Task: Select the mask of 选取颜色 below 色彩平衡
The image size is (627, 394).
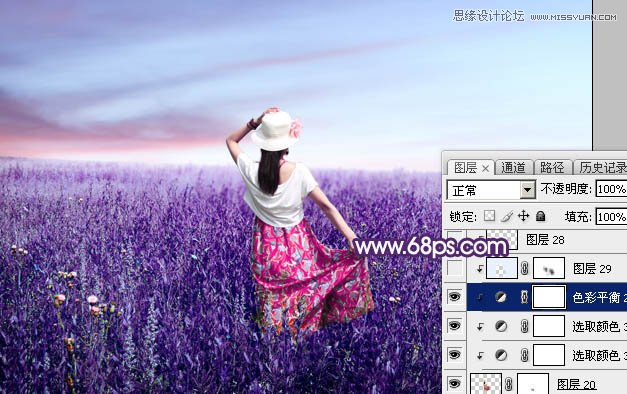Action: click(549, 326)
